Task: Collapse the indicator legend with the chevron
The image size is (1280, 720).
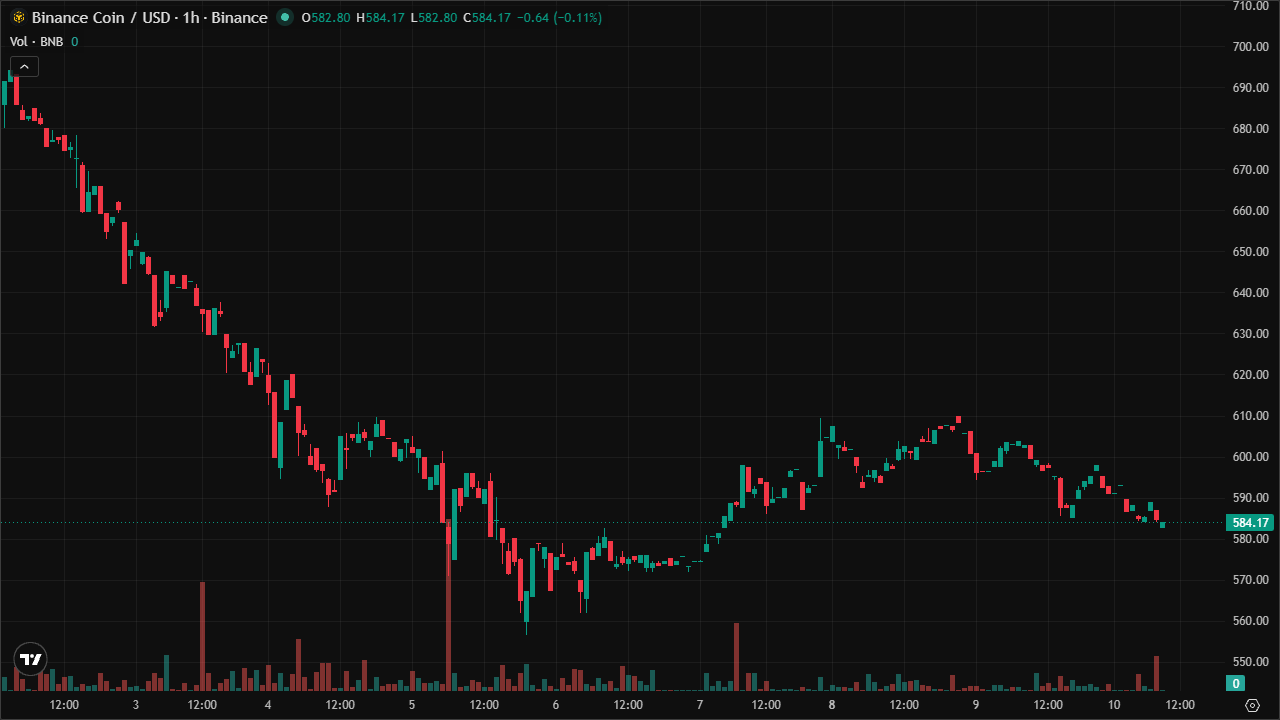Action: click(24, 67)
